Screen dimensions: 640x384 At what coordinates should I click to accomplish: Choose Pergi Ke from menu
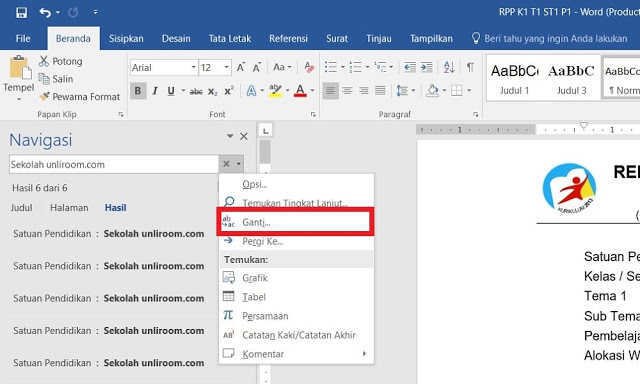point(296,241)
